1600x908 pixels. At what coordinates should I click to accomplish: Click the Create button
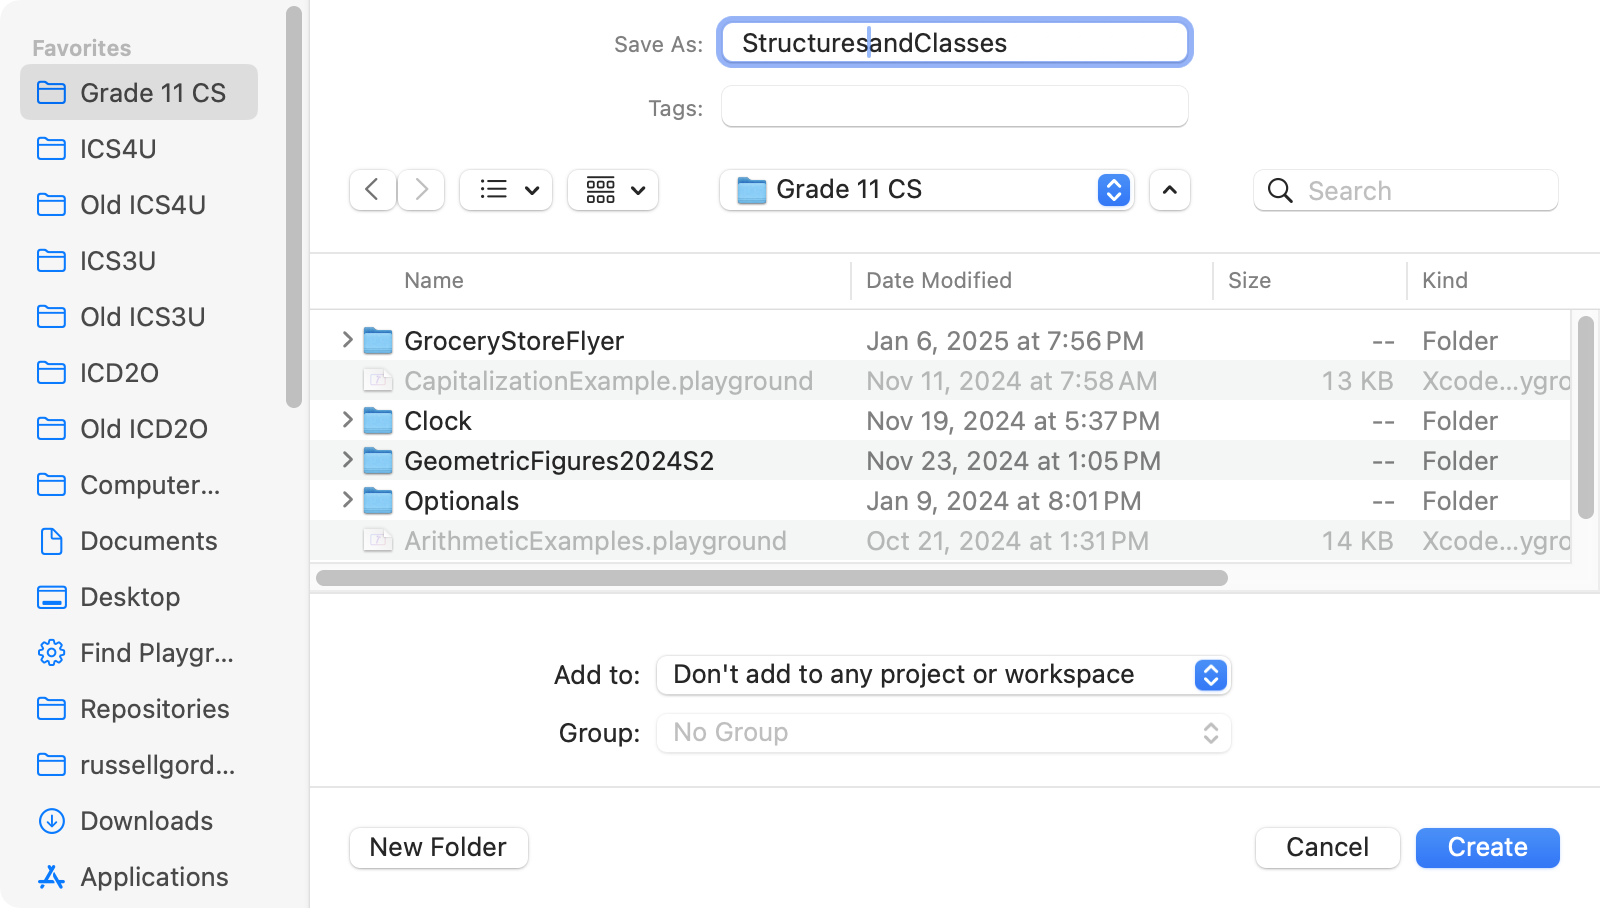click(x=1487, y=847)
